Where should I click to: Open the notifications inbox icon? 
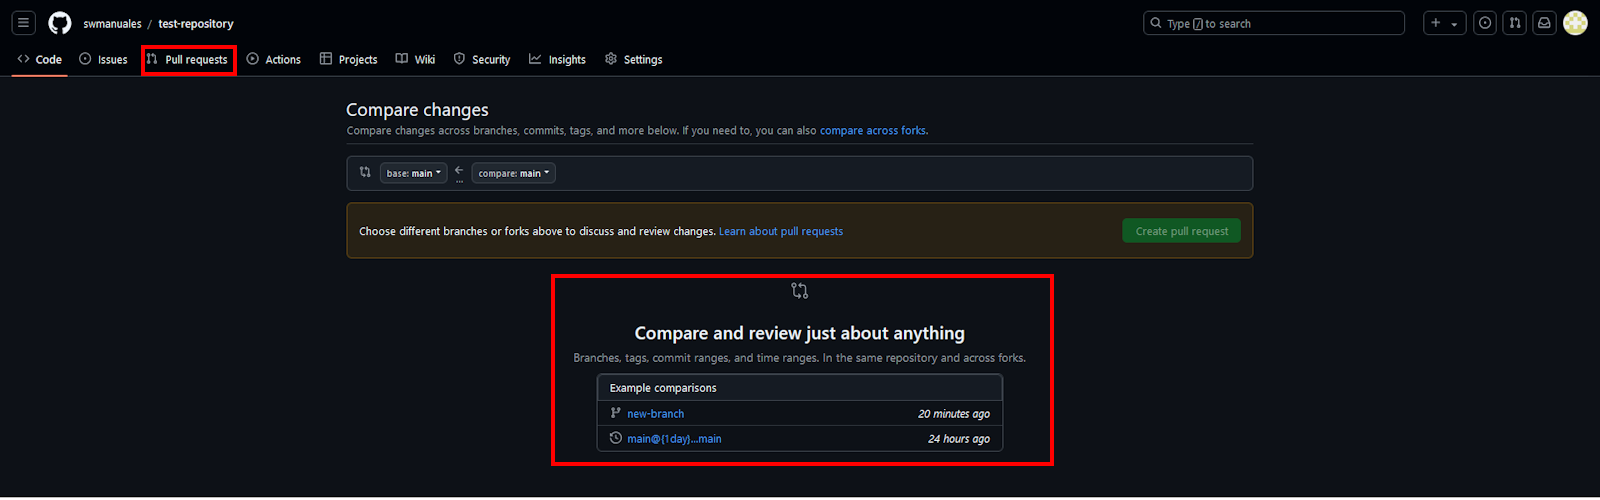click(1545, 23)
